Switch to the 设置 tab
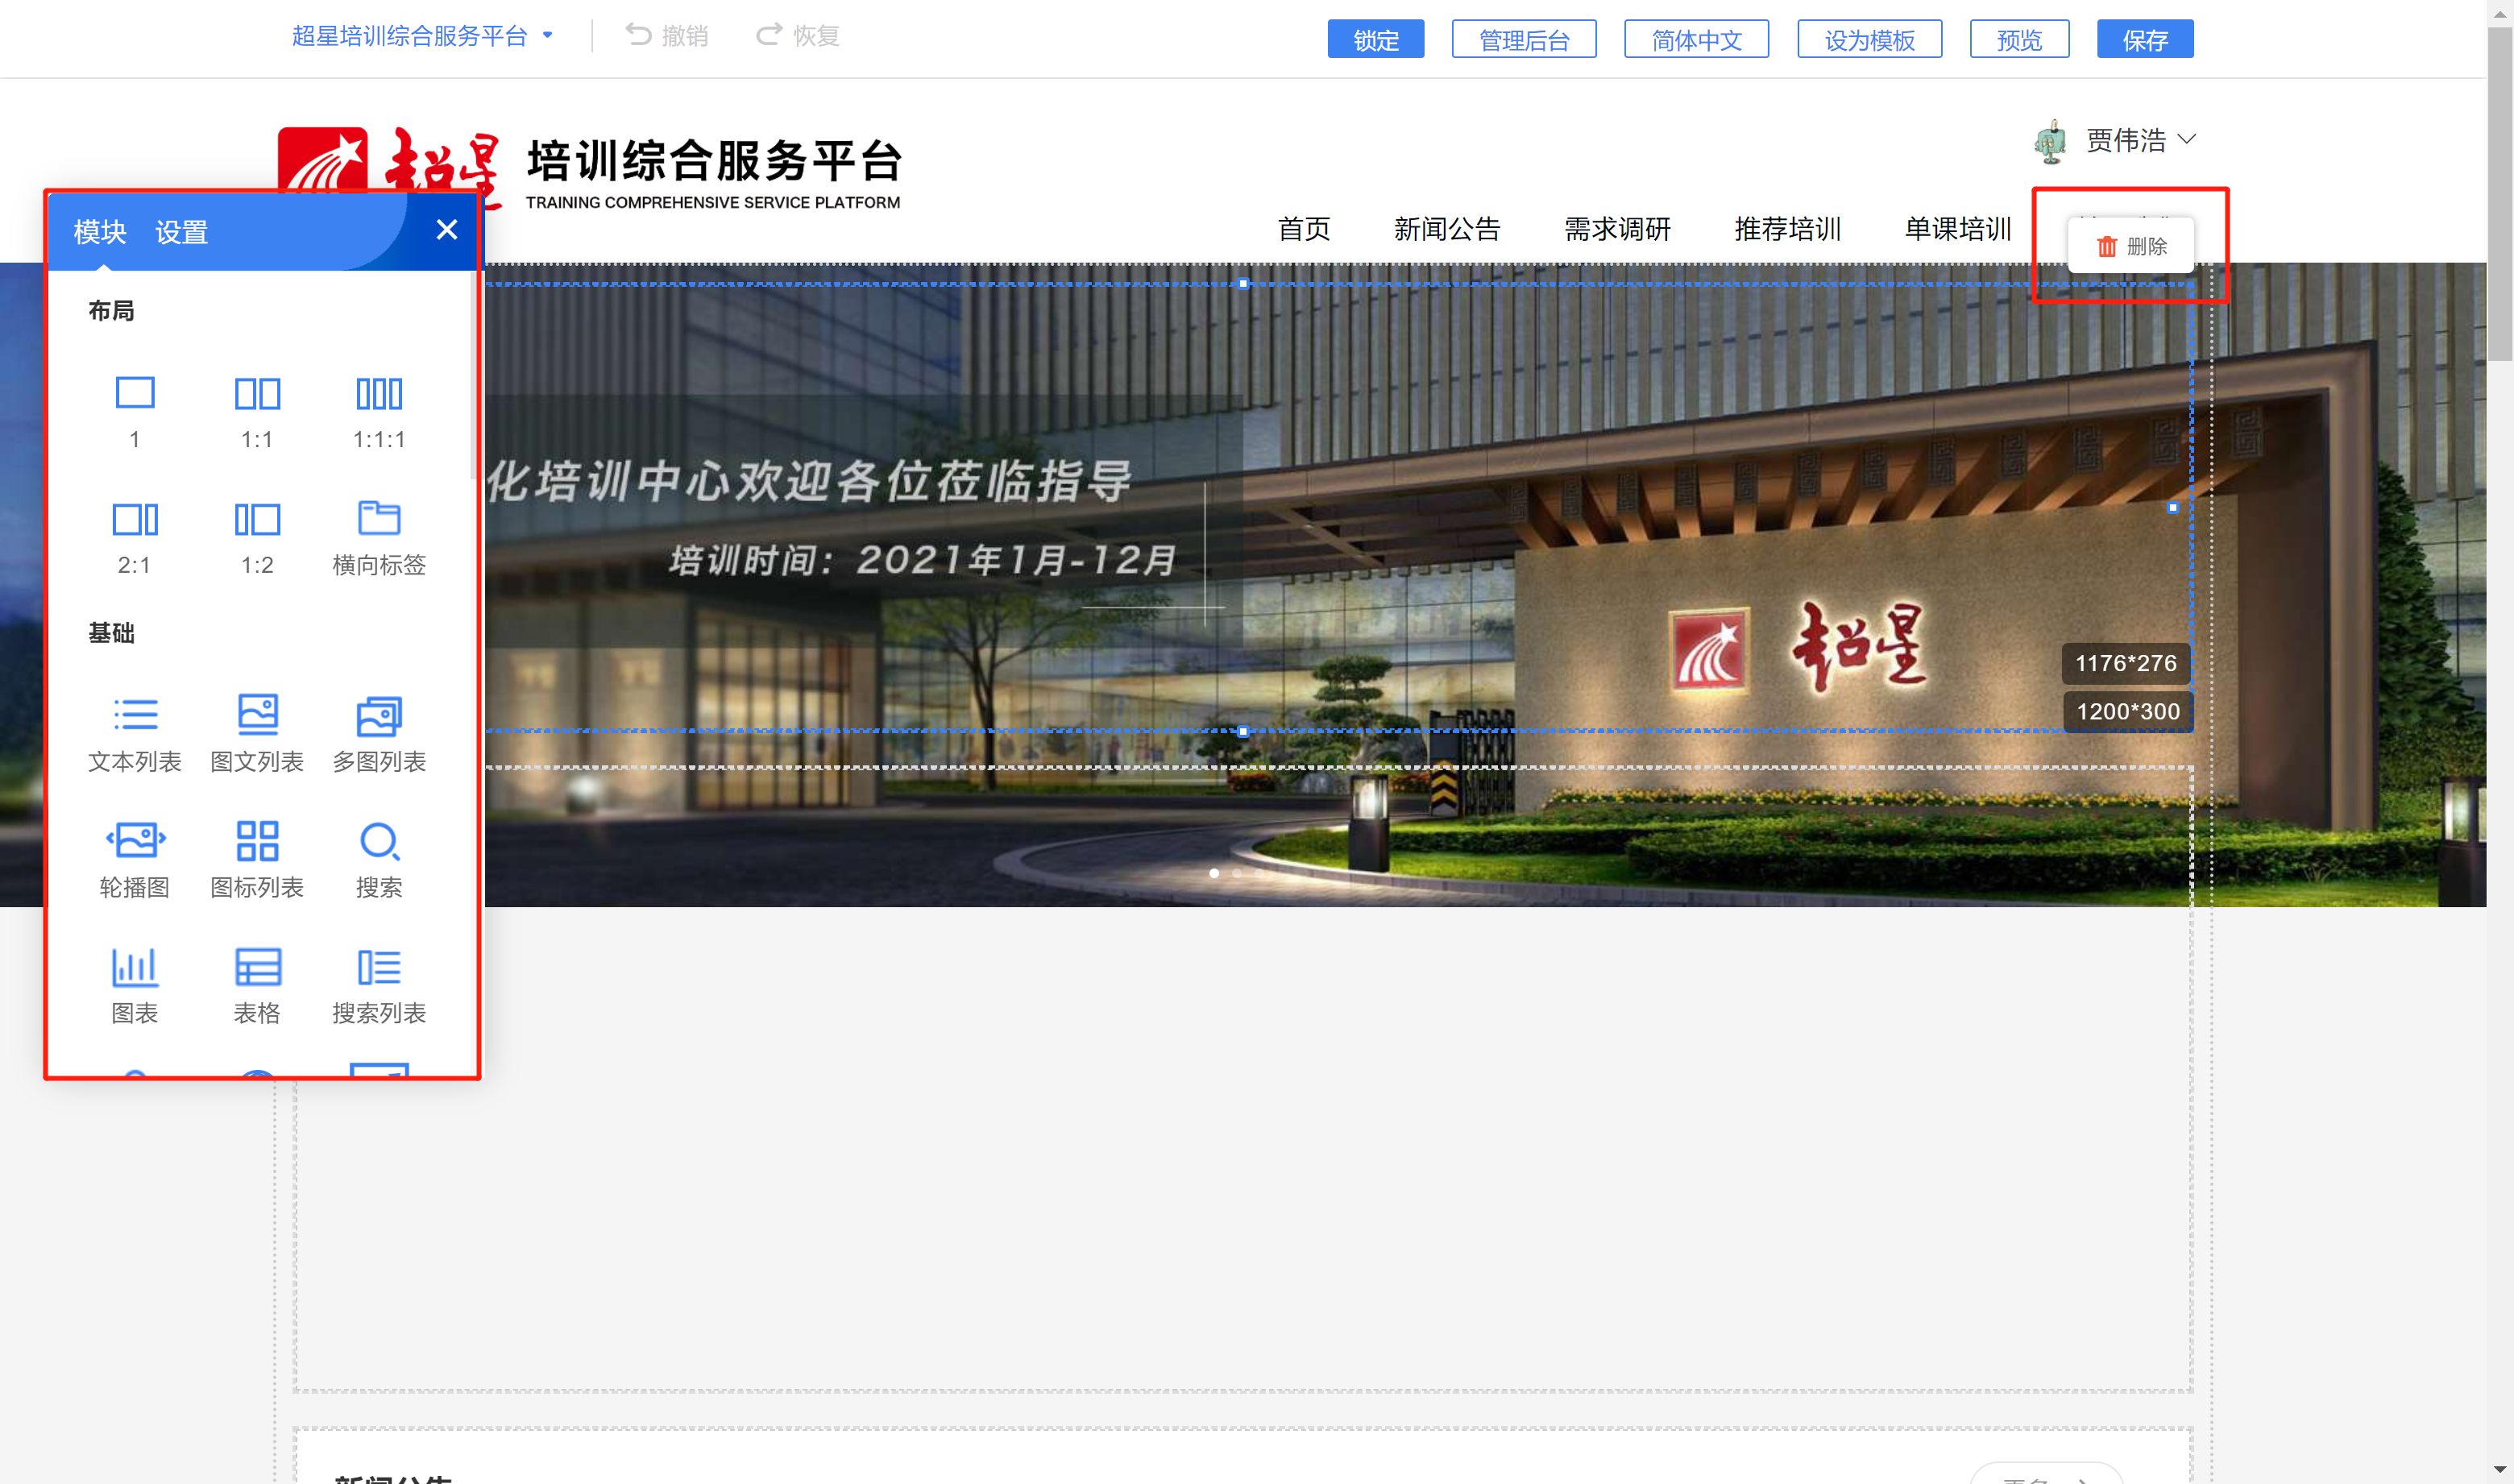This screenshot has width=2514, height=1484. (181, 232)
